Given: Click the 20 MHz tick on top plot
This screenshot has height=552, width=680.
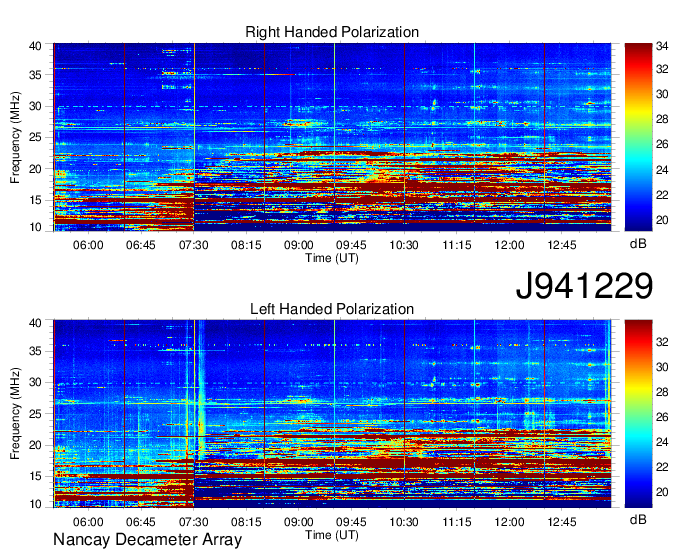Looking at the screenshot, I should [35, 169].
